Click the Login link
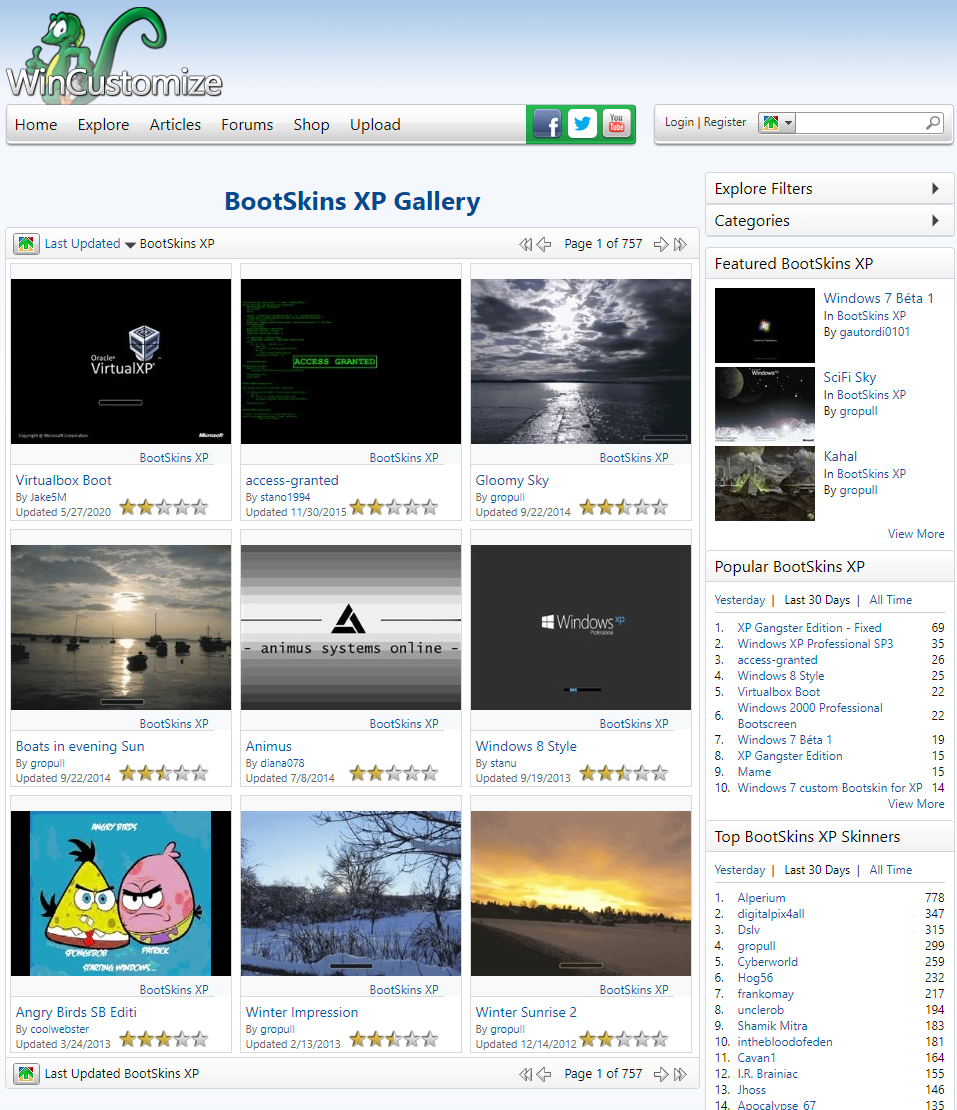Screen dimensions: 957x1110 [x=679, y=122]
